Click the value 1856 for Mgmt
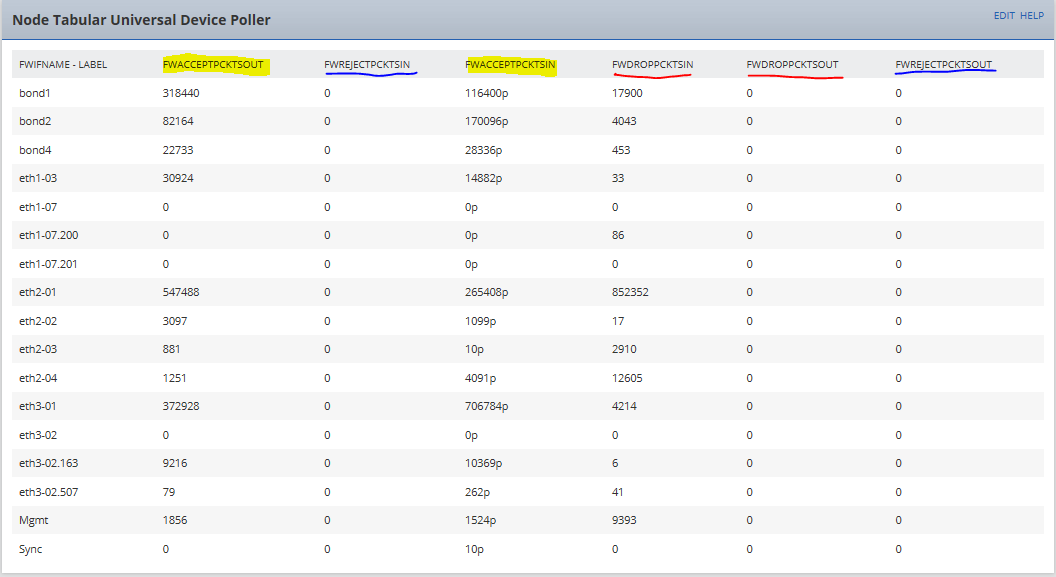 [174, 520]
